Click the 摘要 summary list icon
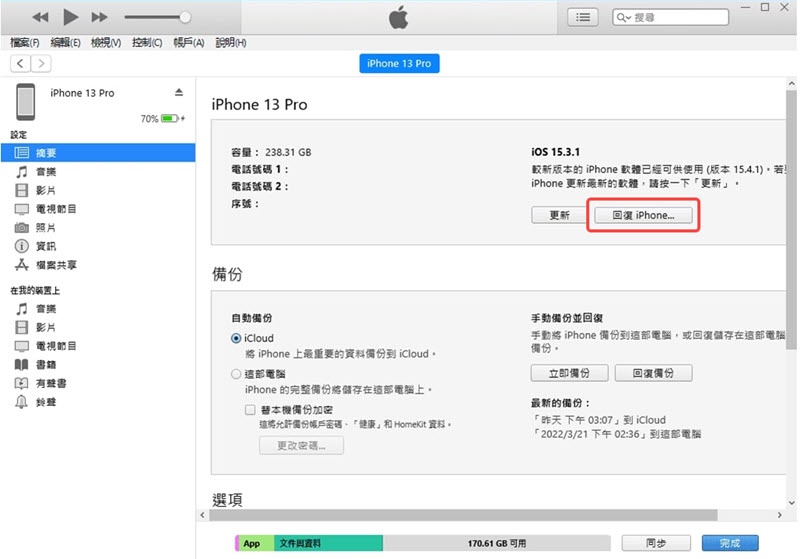Viewport: 800px width, 559px height. 21,153
